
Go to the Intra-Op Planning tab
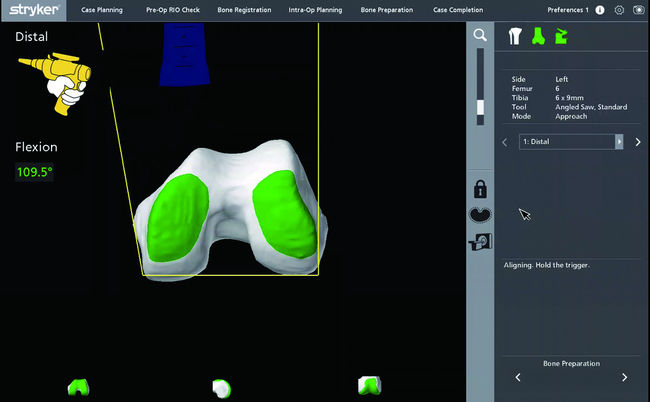tap(315, 10)
